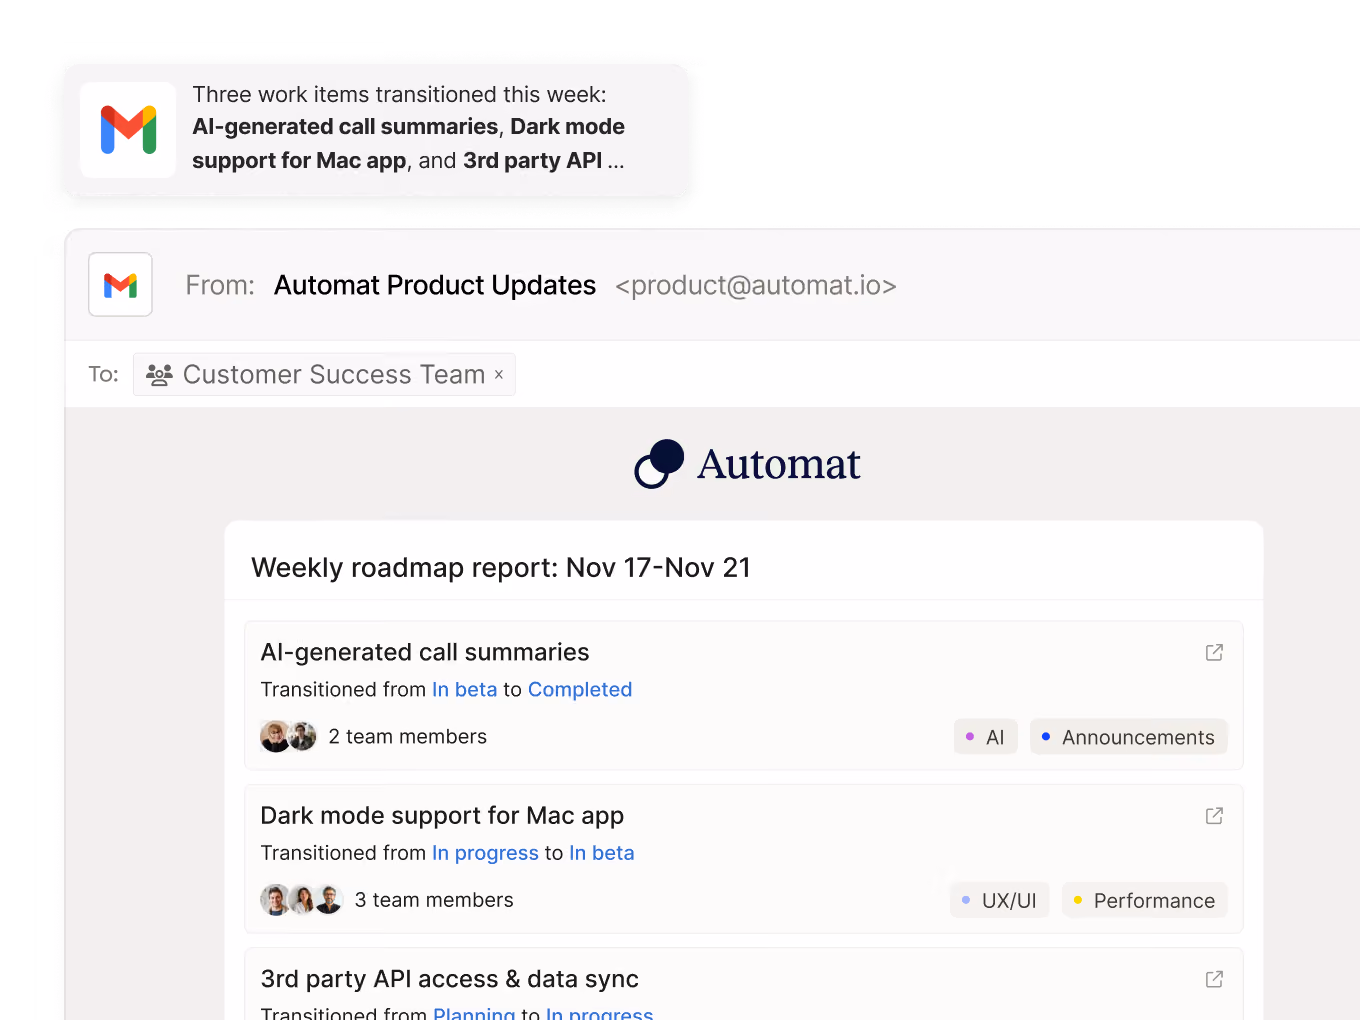This screenshot has width=1360, height=1020.
Task: Click "In beta" link under AI-generated call summaries
Action: 464,690
